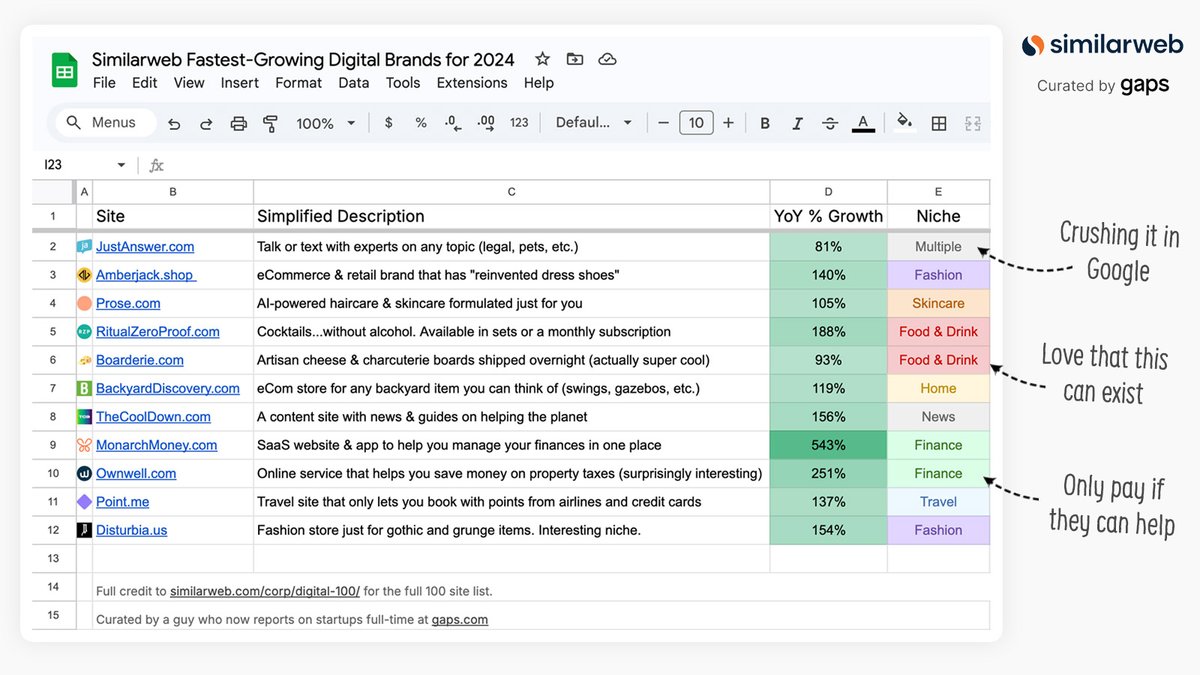Follow the similarweb.com/corp/digital-100/ link
Screen dimensions: 1200x675
[x=265, y=591]
